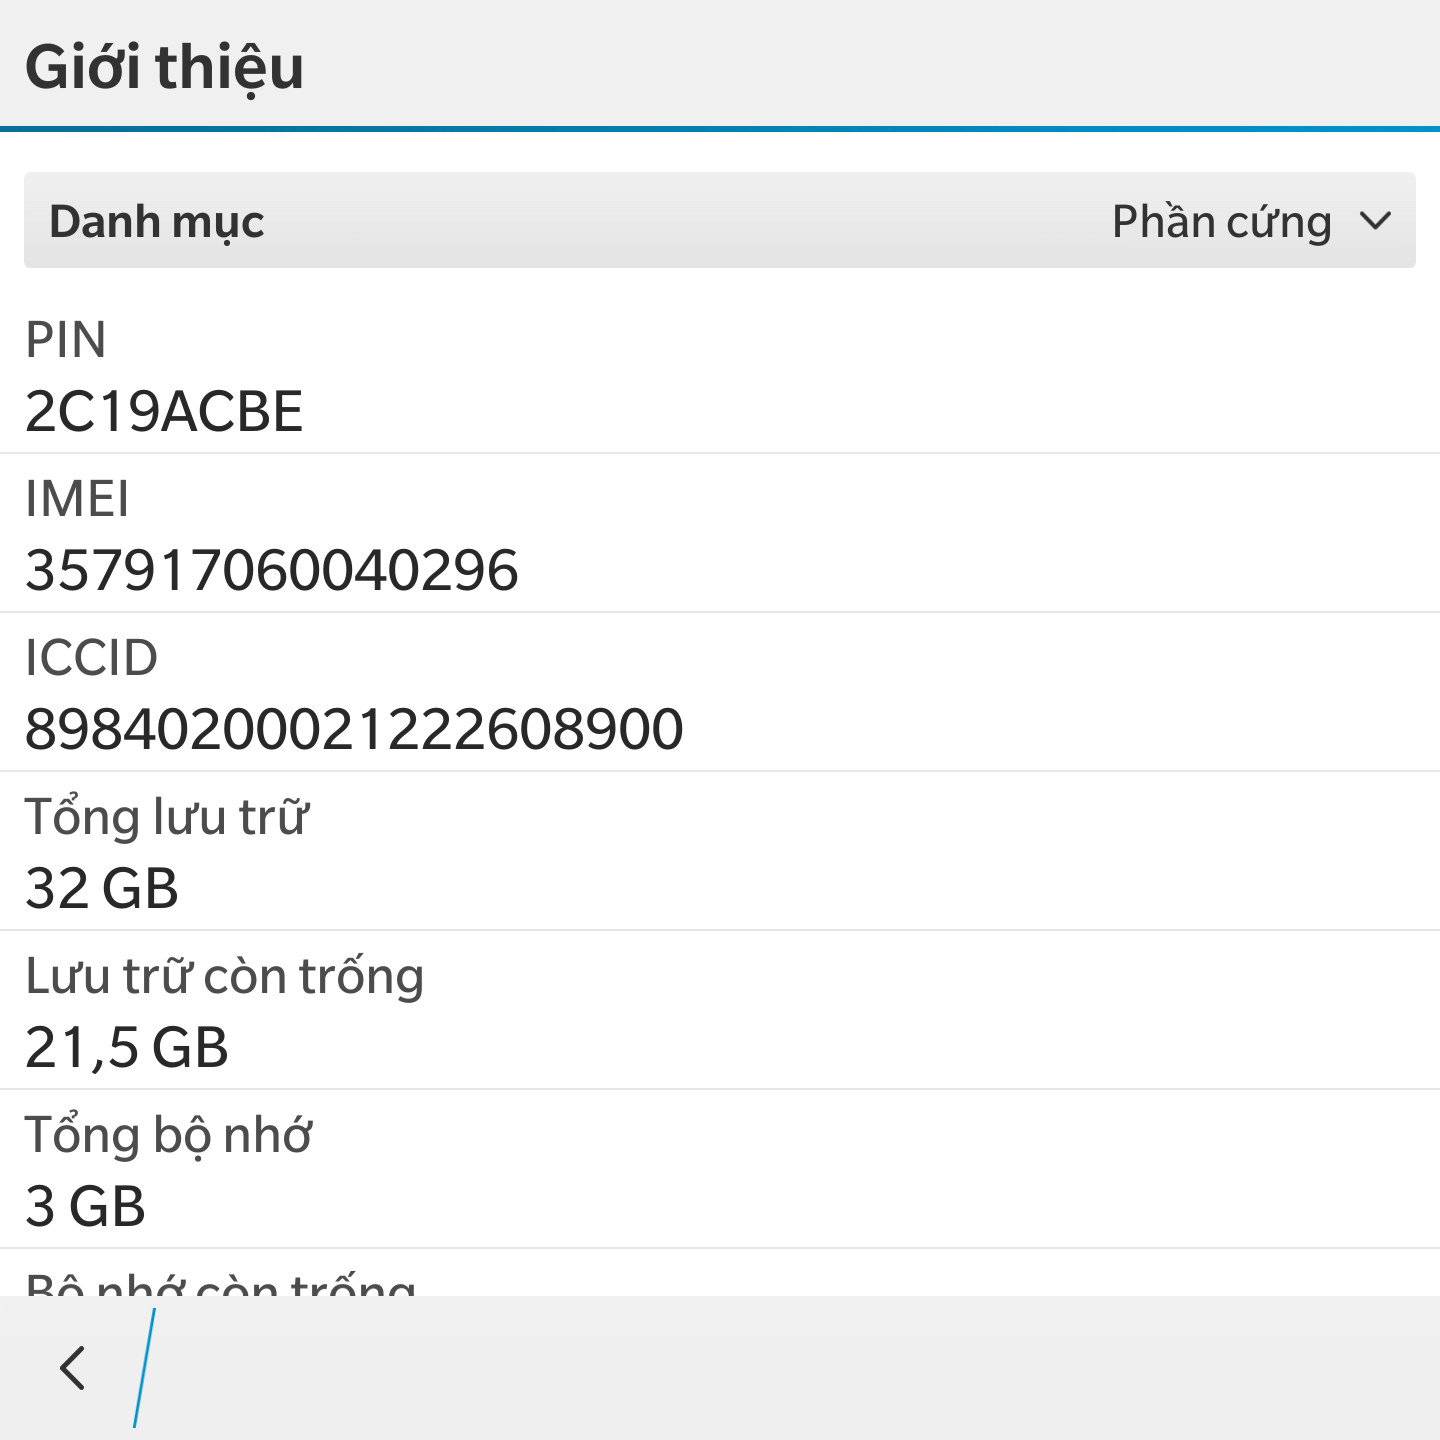Screen dimensions: 1440x1440
Task: Select the Tổng lưu trữ label
Action: click(167, 816)
